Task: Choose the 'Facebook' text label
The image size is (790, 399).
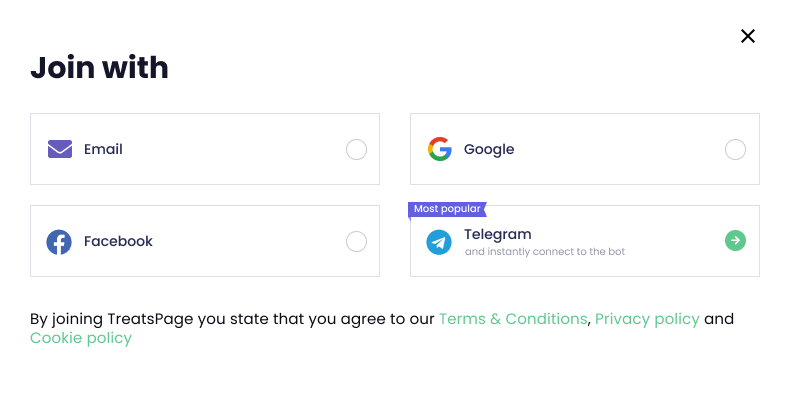Action: click(118, 241)
